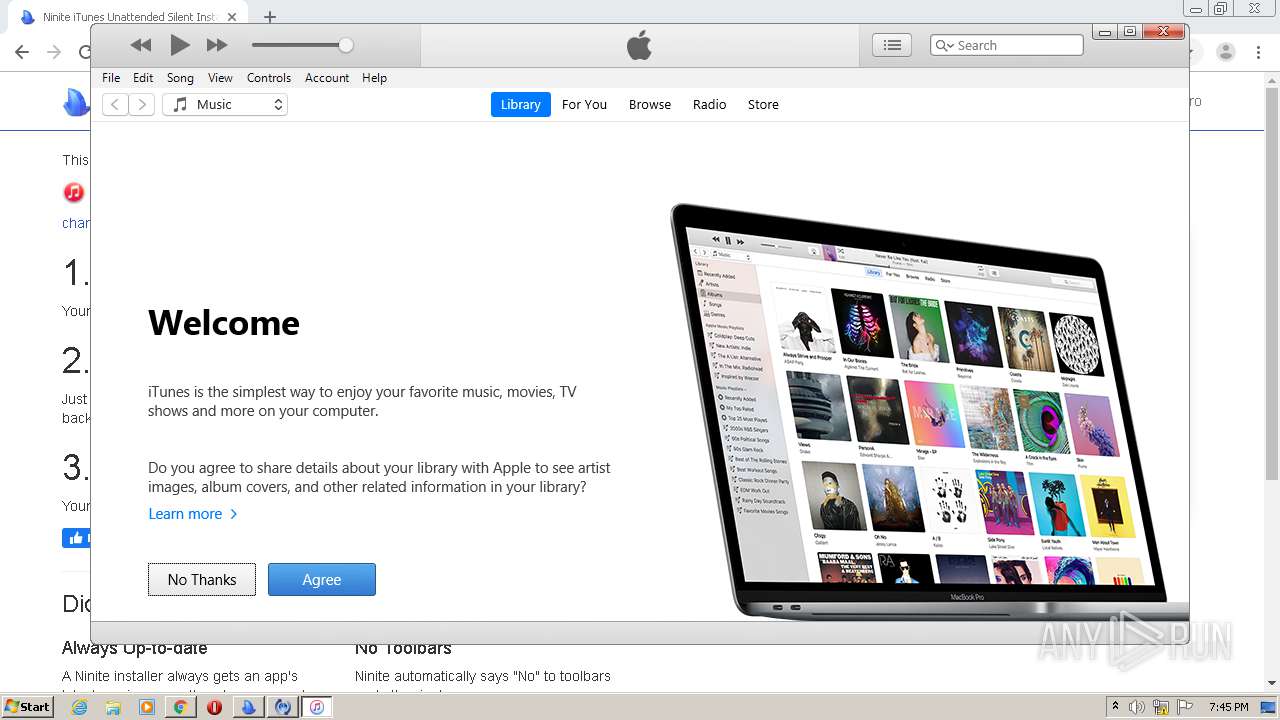Select the Ninite iTunes browser tab
1280x720 pixels.
128,17
